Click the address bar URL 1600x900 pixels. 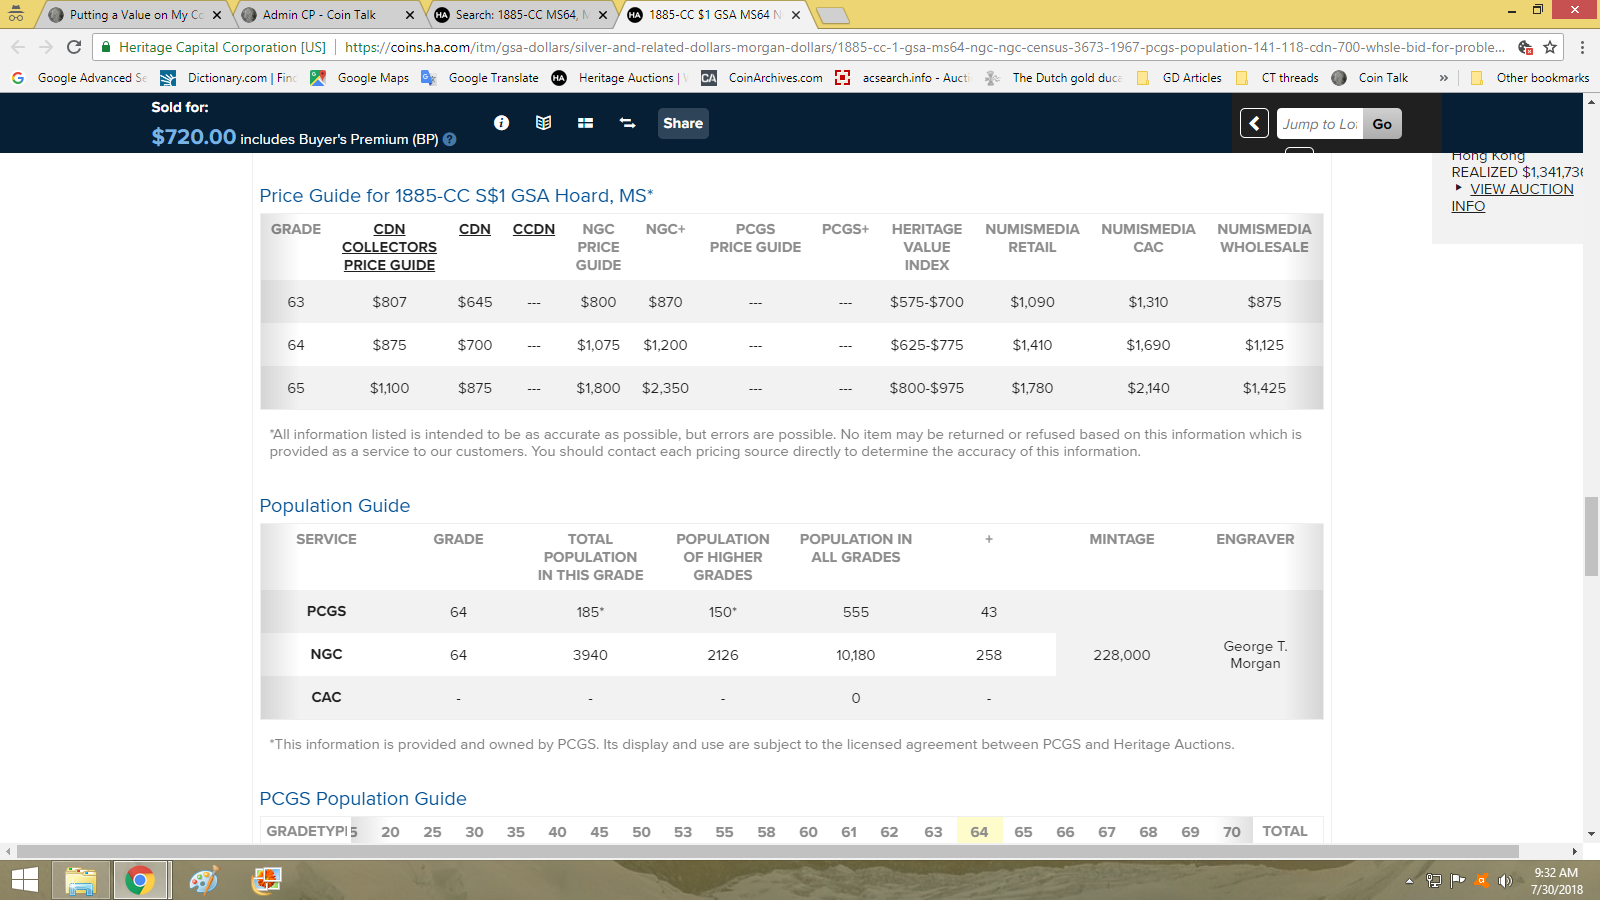[924, 47]
